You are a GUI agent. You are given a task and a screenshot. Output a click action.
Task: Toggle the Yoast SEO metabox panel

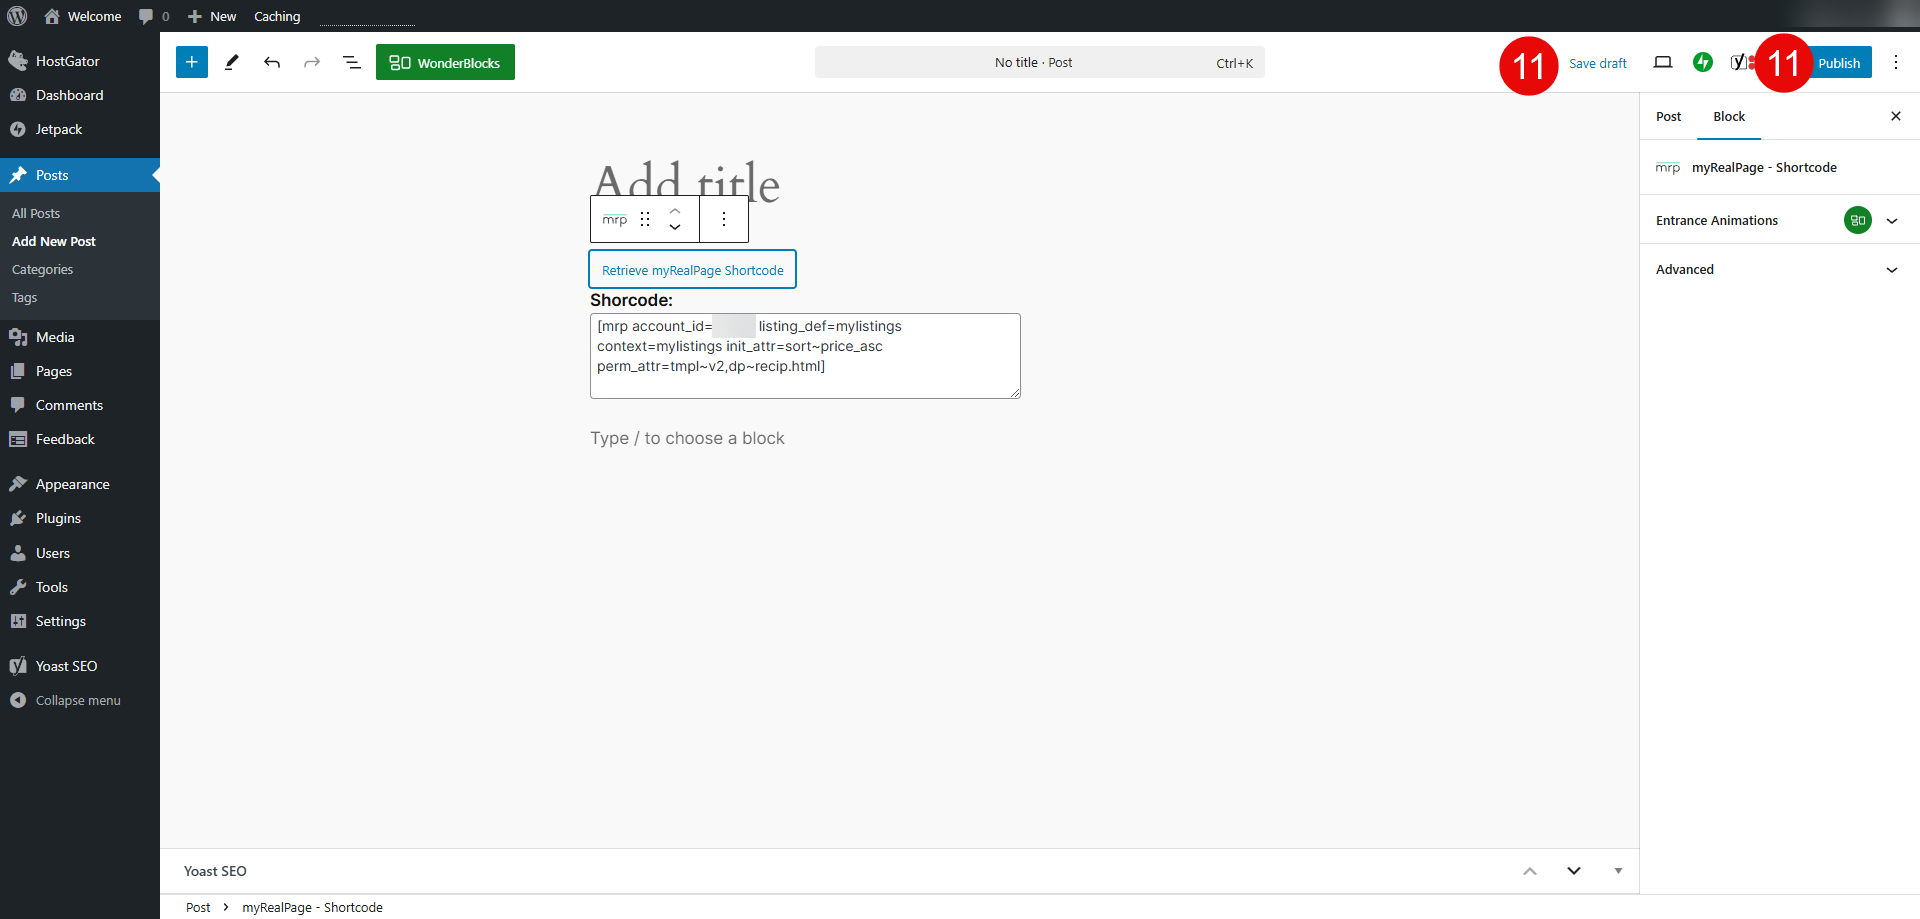click(x=1618, y=871)
